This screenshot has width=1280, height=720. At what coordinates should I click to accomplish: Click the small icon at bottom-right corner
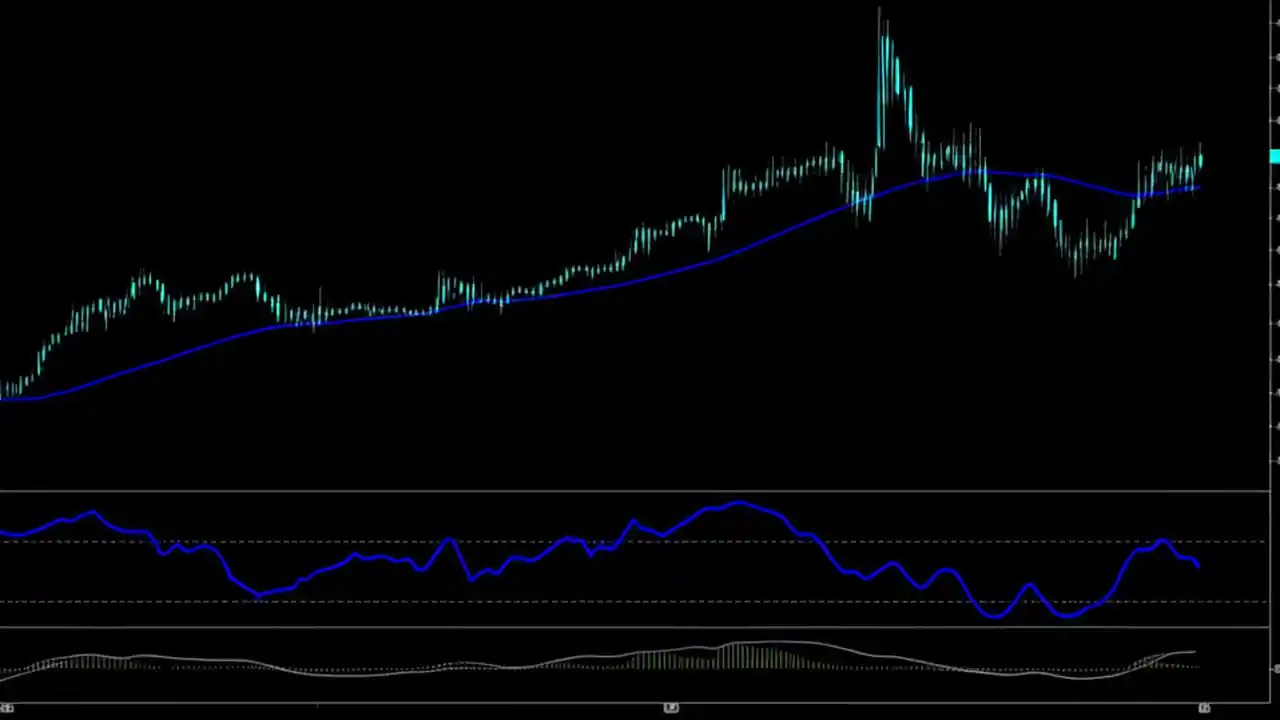[1206, 707]
